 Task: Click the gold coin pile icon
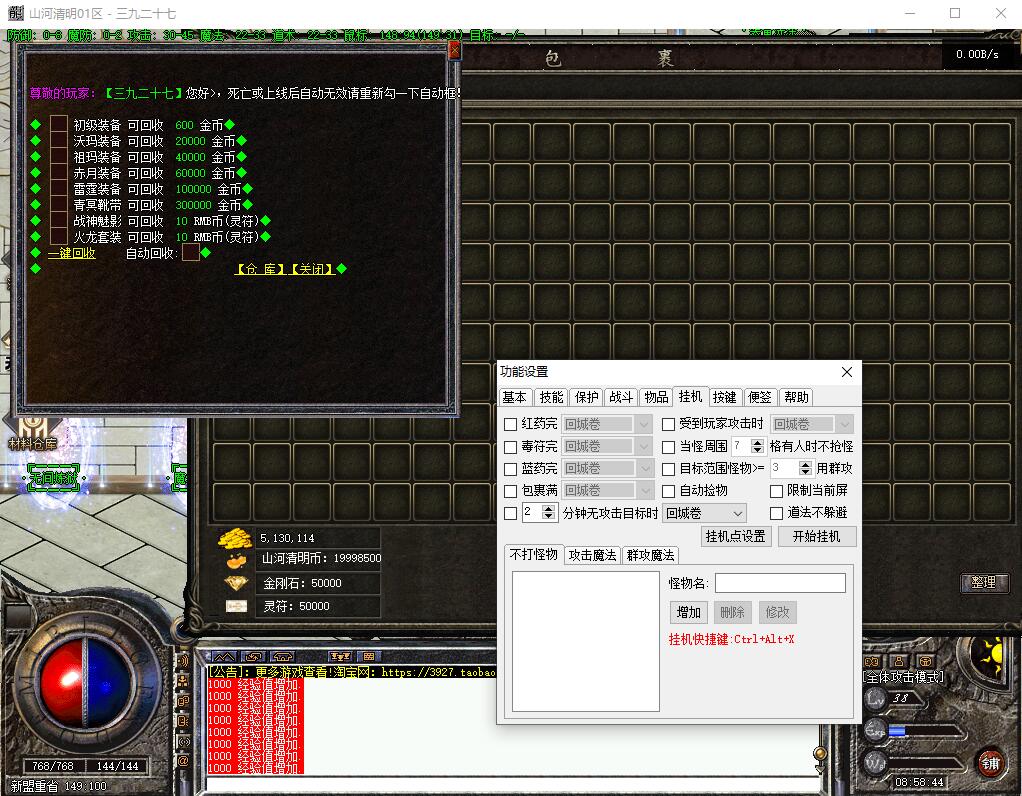236,538
